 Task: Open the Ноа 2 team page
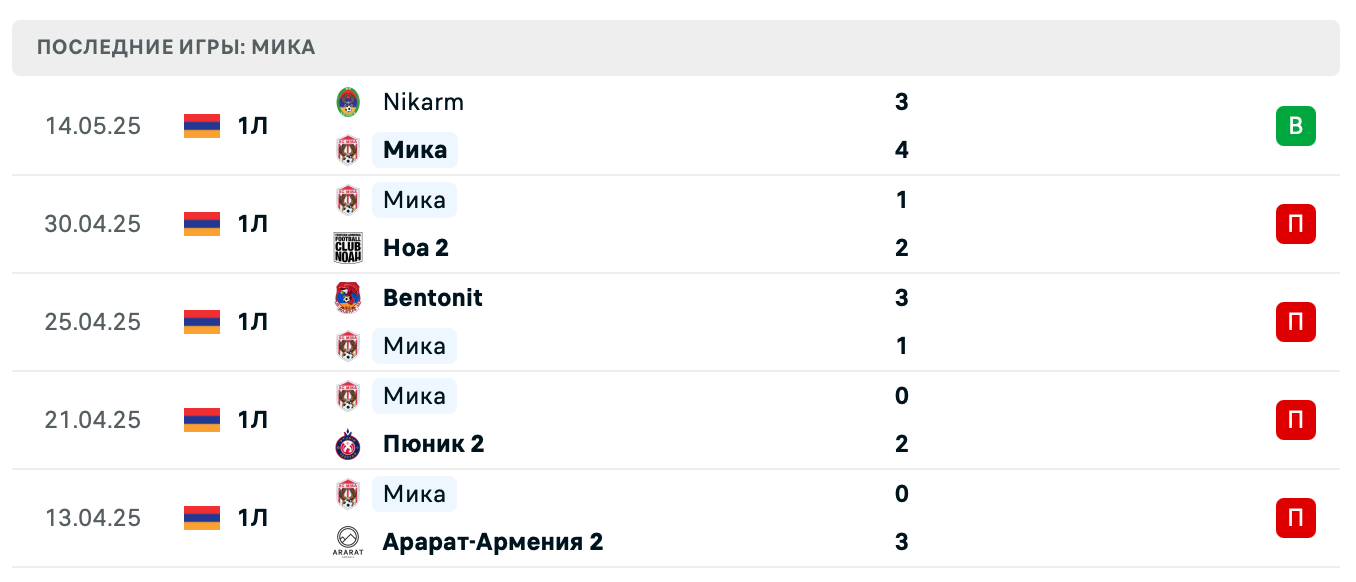point(415,248)
